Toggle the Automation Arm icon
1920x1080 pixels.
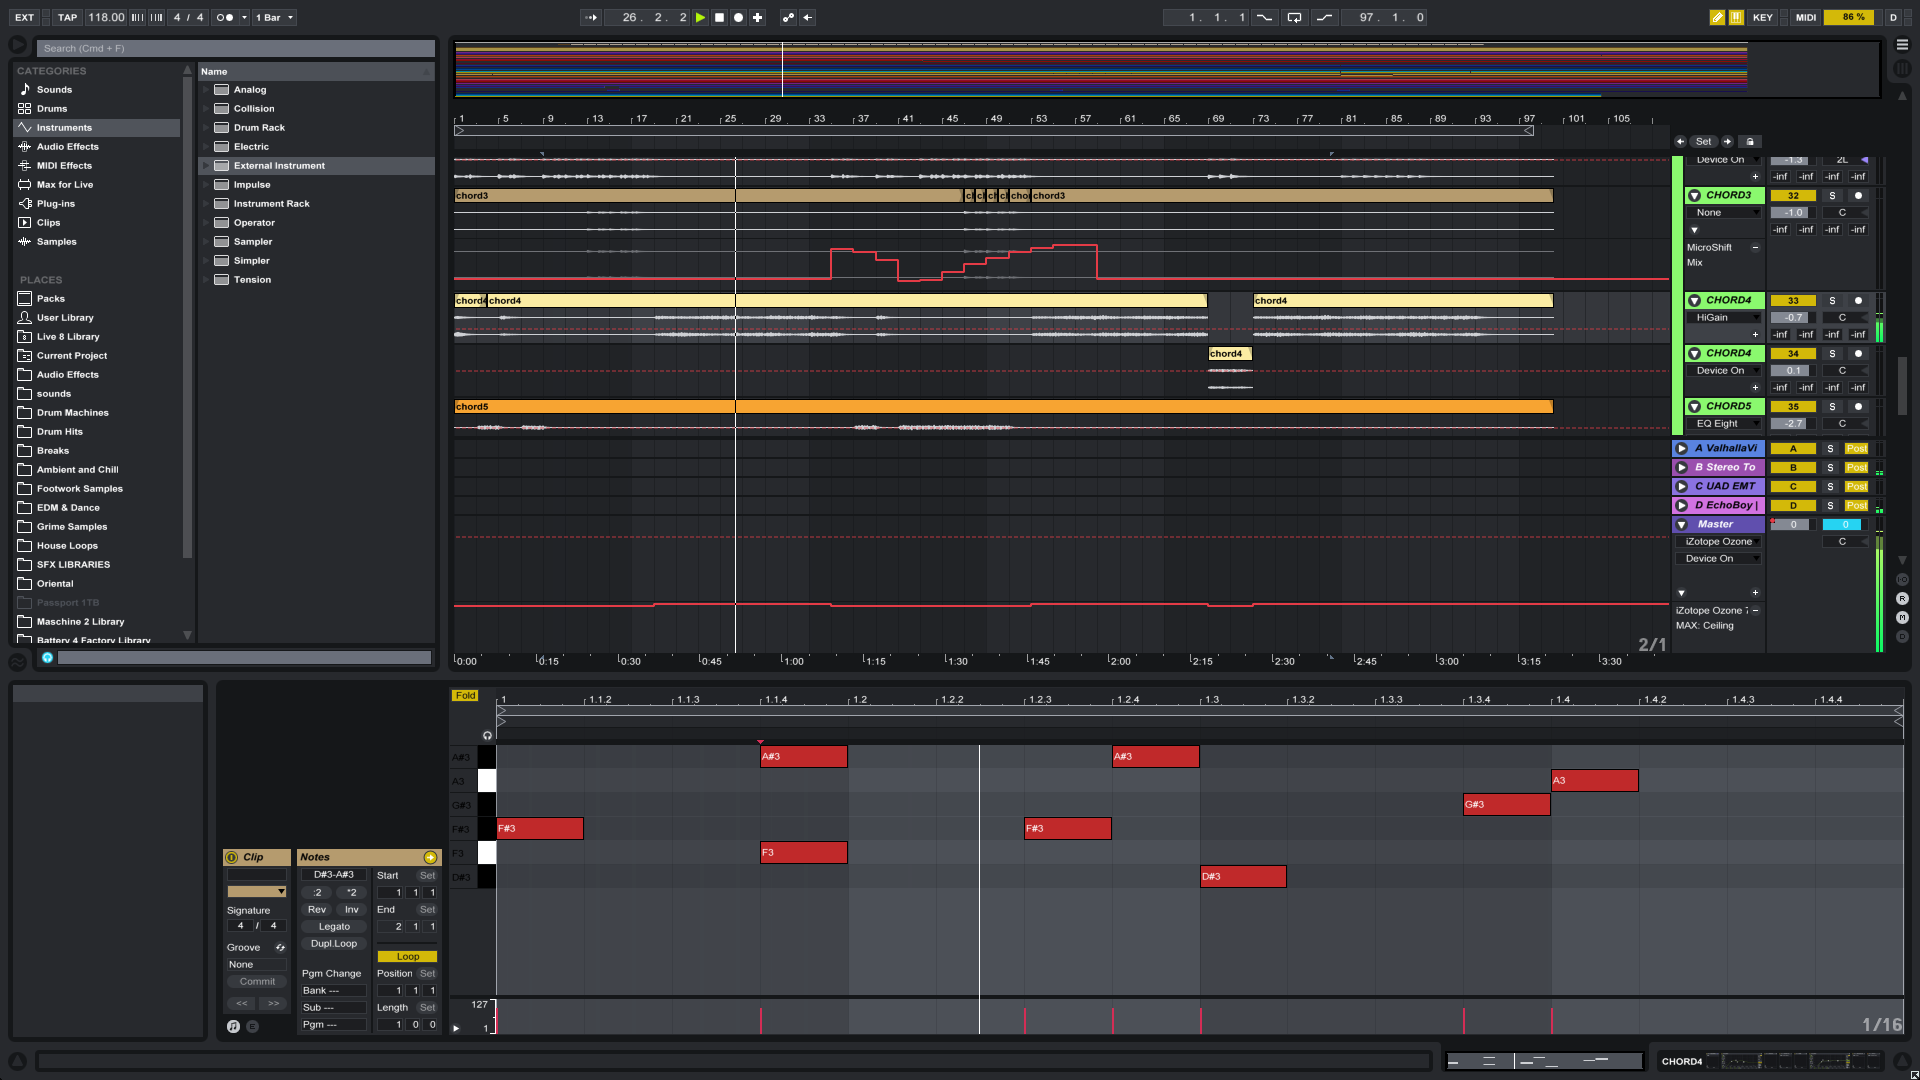click(x=788, y=17)
